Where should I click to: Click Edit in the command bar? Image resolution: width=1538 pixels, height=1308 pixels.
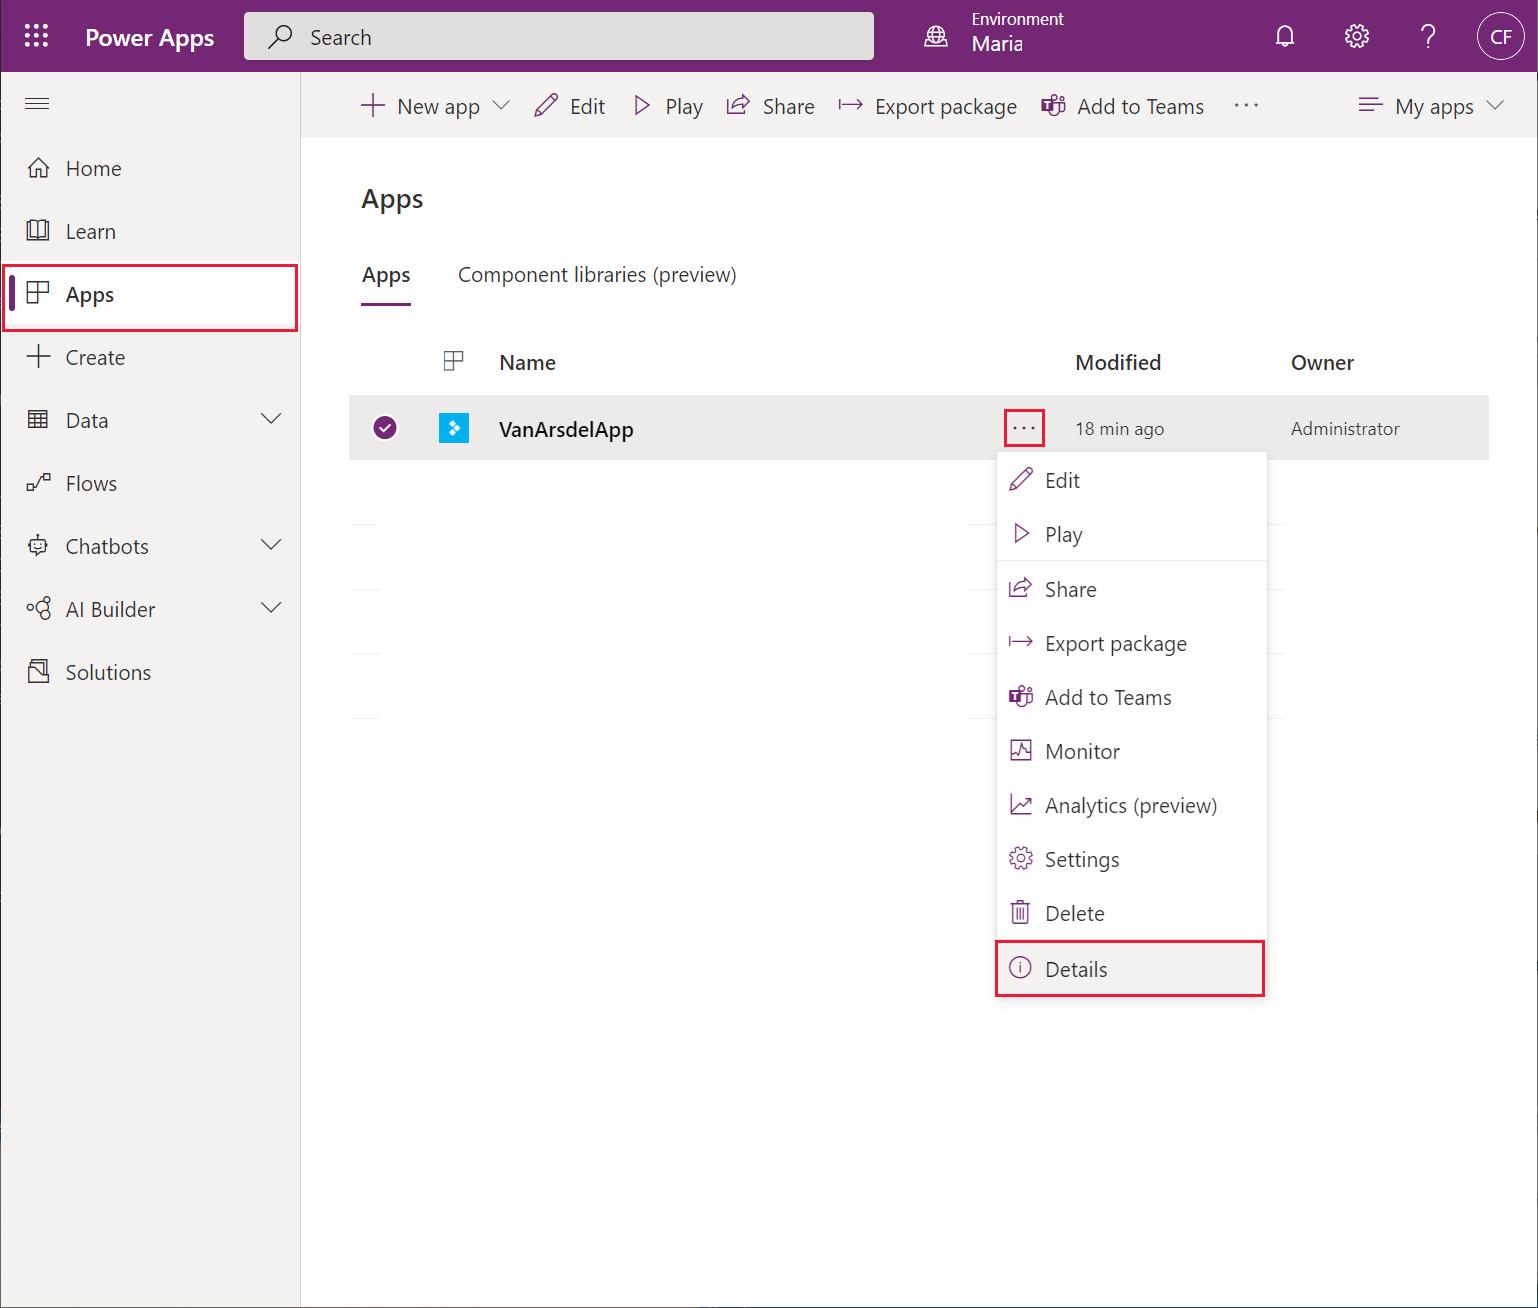click(570, 106)
